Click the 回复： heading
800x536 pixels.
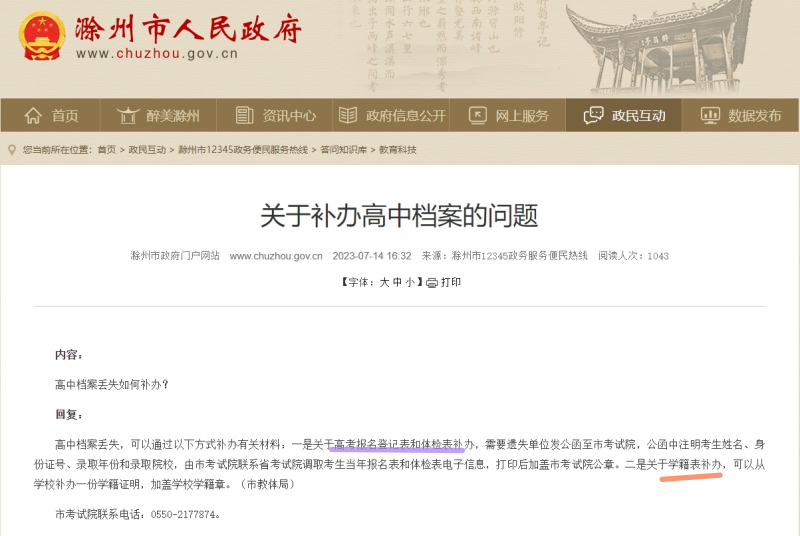pyautogui.click(x=69, y=415)
